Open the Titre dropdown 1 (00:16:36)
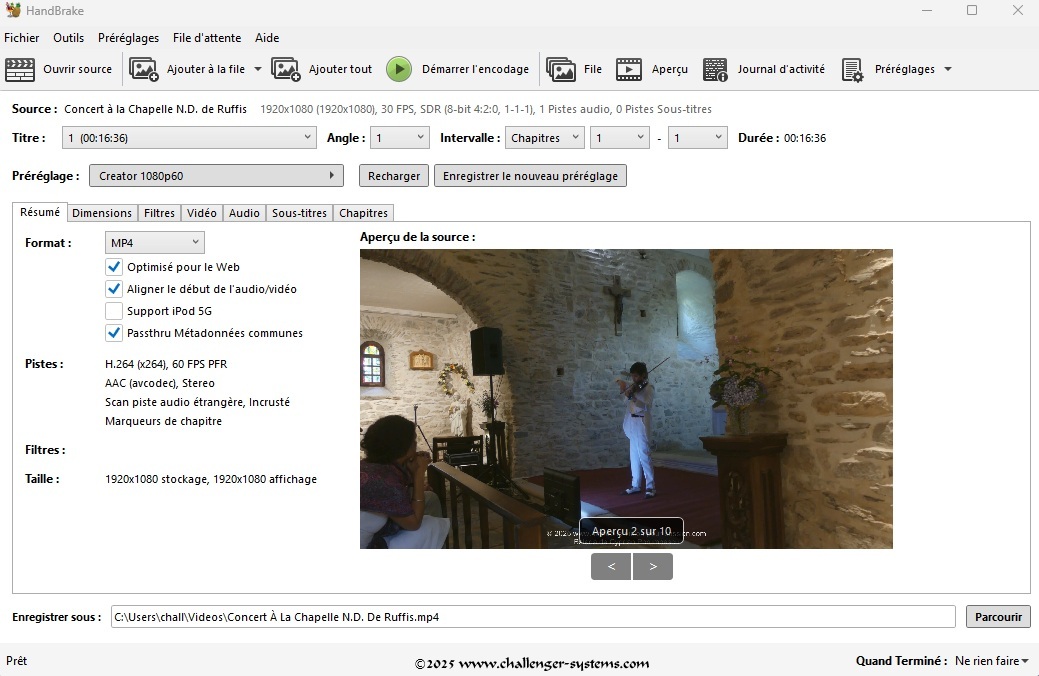Viewport: 1039px width, 676px height. point(189,138)
